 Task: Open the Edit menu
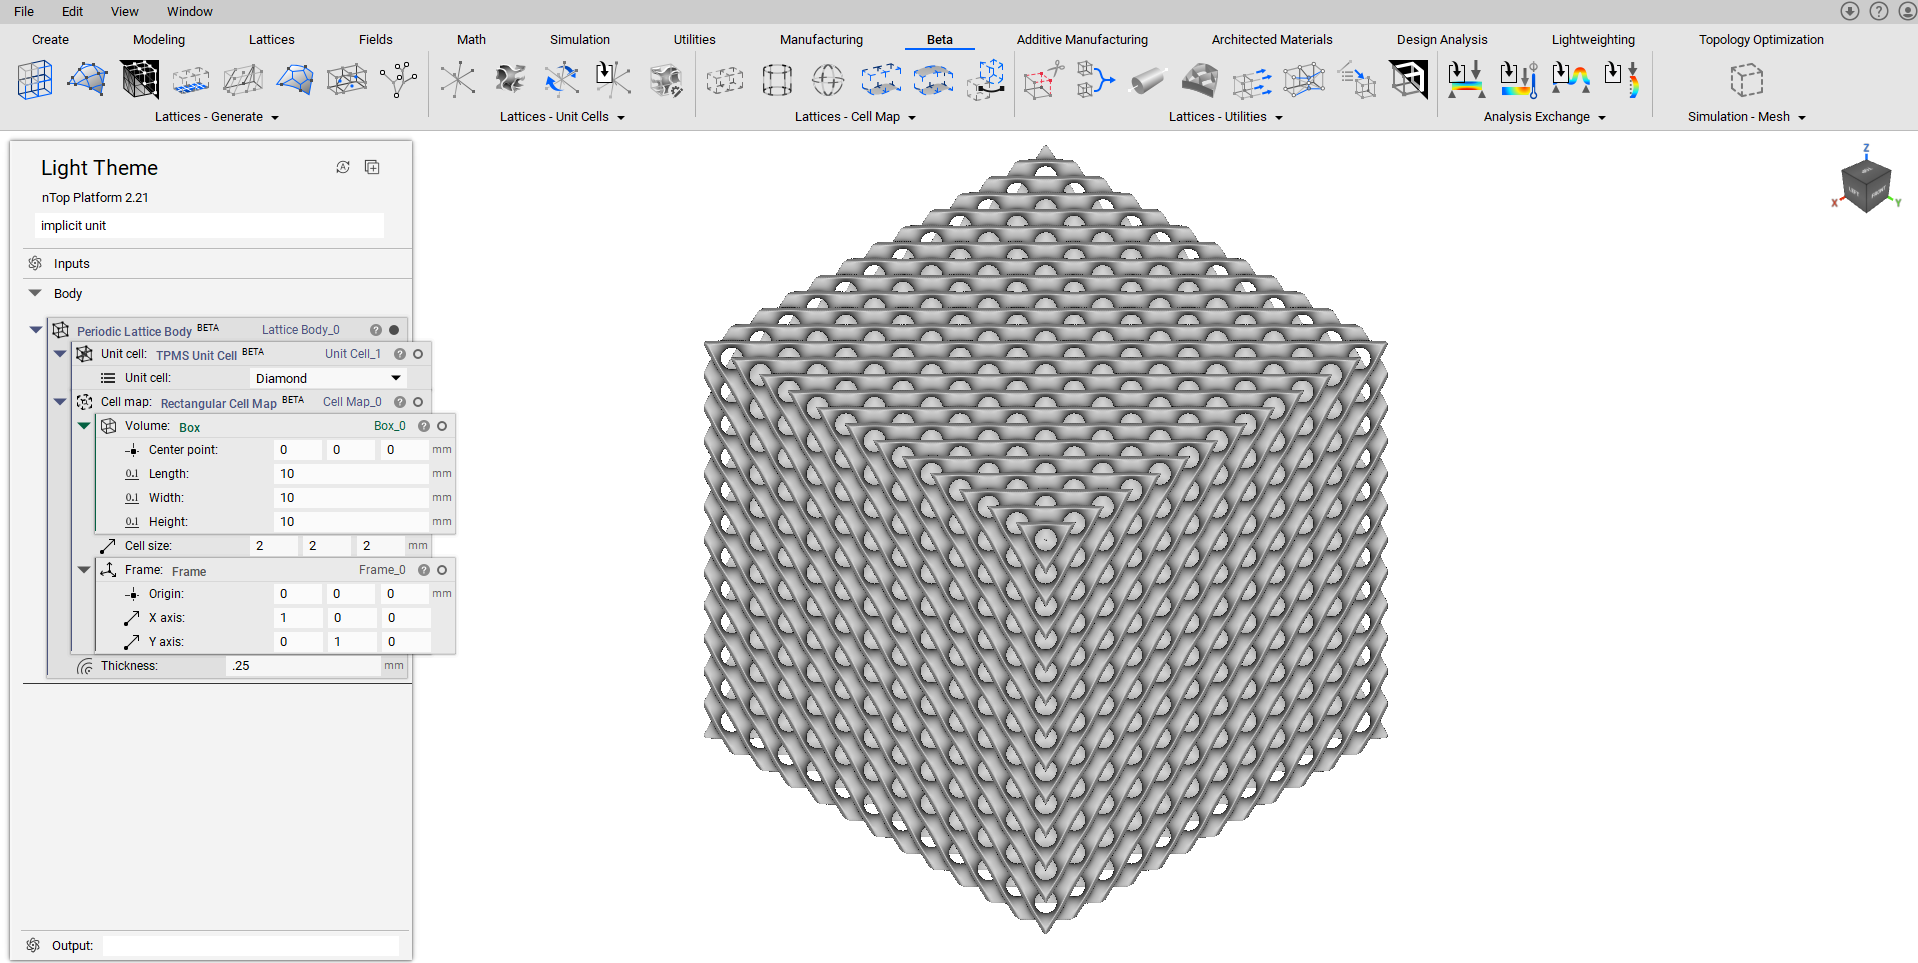tap(72, 11)
